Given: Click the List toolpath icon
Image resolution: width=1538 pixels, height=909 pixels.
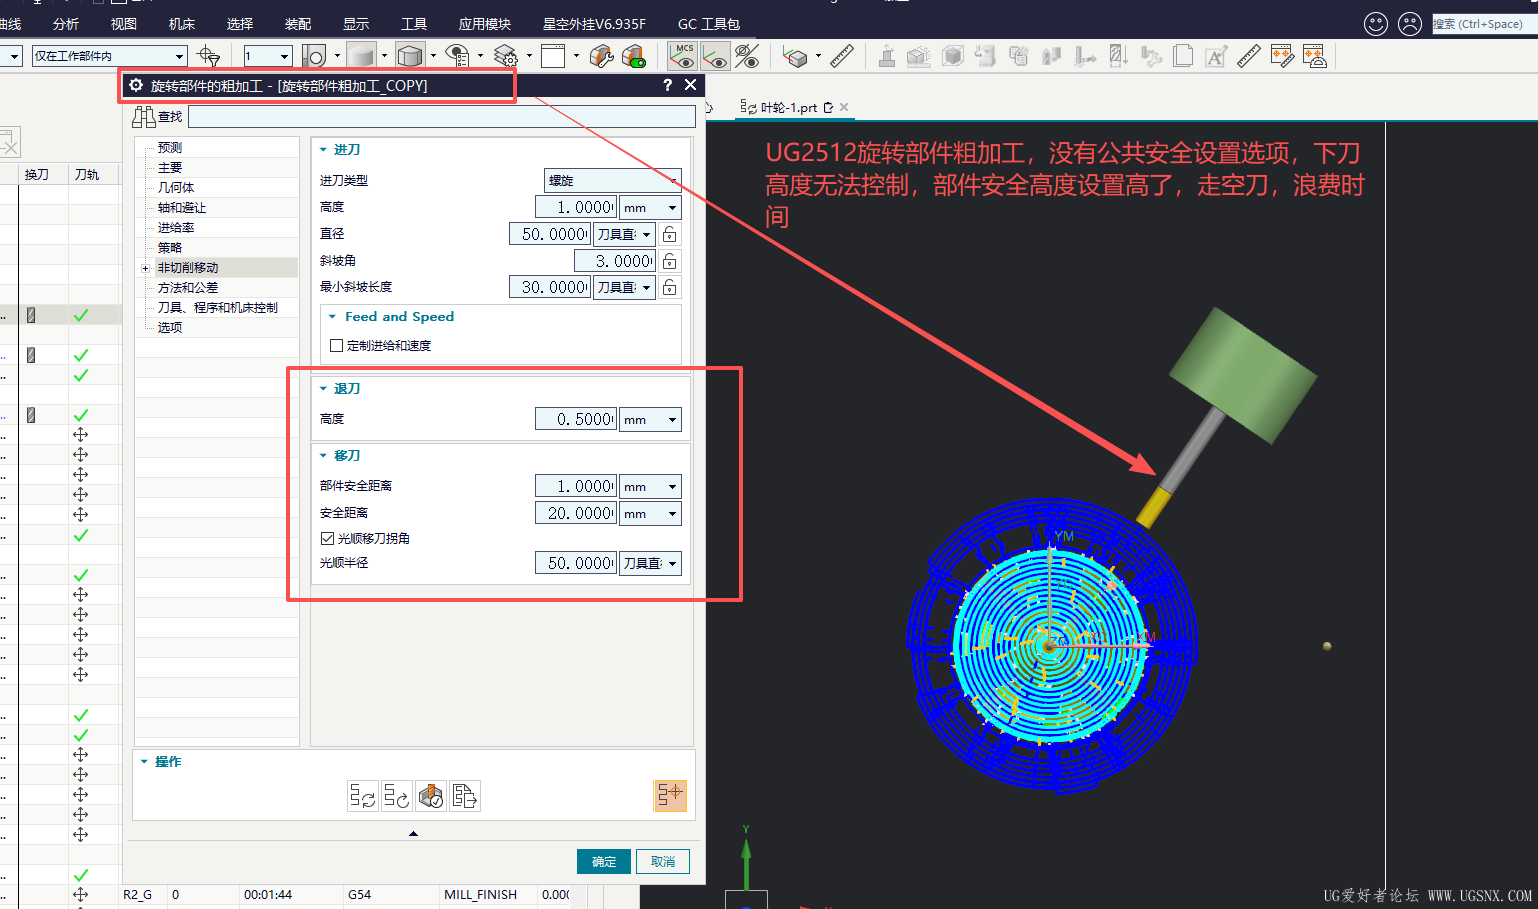Looking at the screenshot, I should [x=464, y=796].
